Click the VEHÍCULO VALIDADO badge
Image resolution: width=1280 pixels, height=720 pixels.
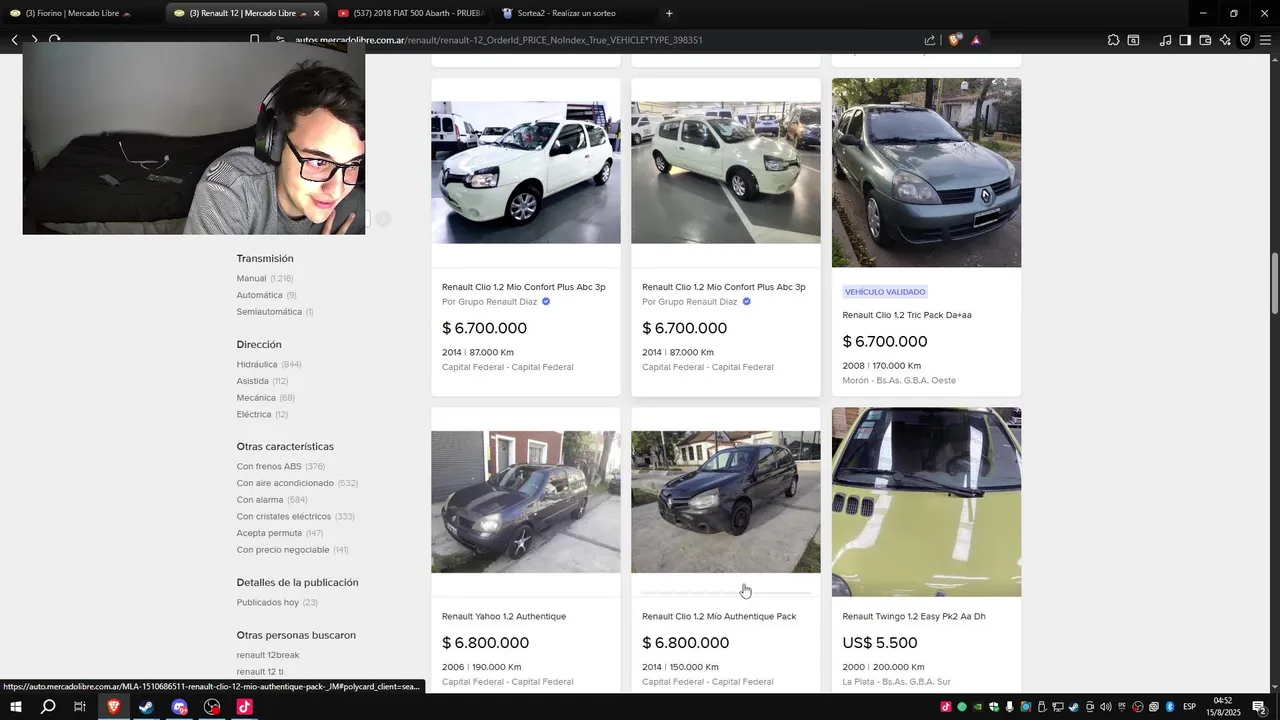click(885, 292)
